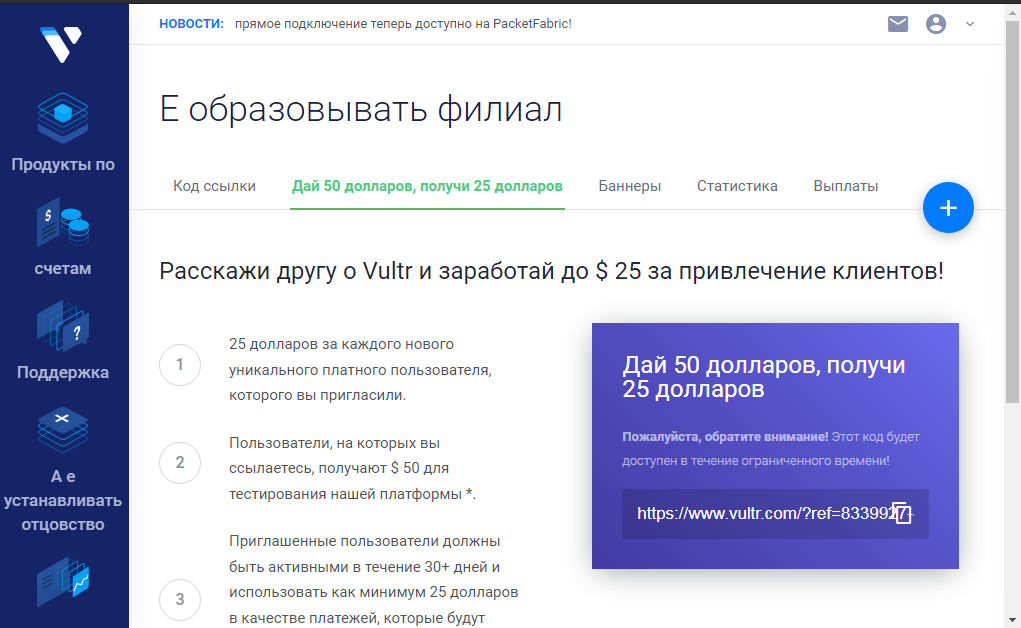1021x628 pixels.
Task: Open the Выплаты tab
Action: coord(846,186)
